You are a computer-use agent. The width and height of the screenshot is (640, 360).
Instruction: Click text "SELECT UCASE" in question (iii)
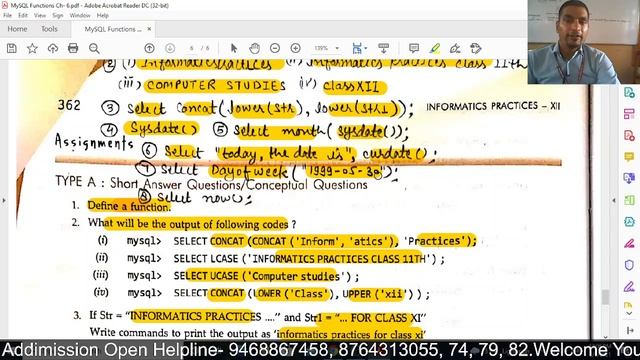click(x=206, y=276)
